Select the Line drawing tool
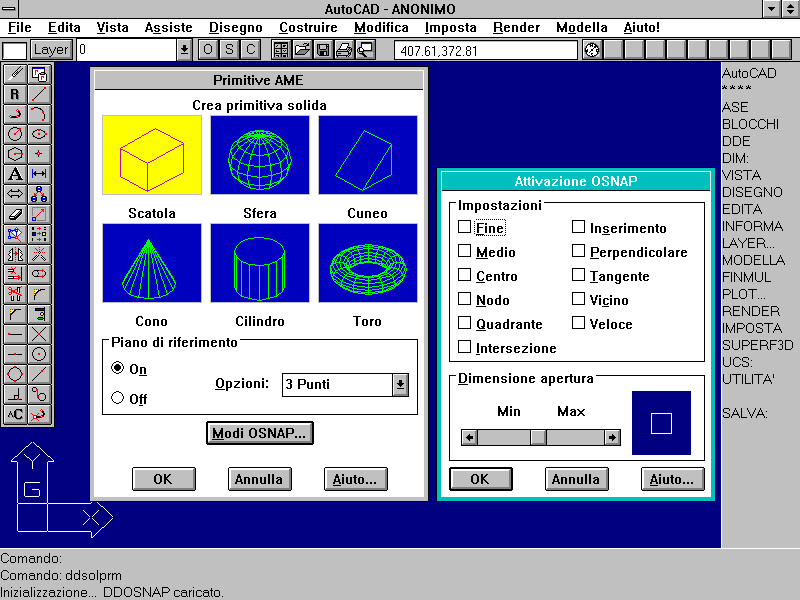 click(39, 94)
